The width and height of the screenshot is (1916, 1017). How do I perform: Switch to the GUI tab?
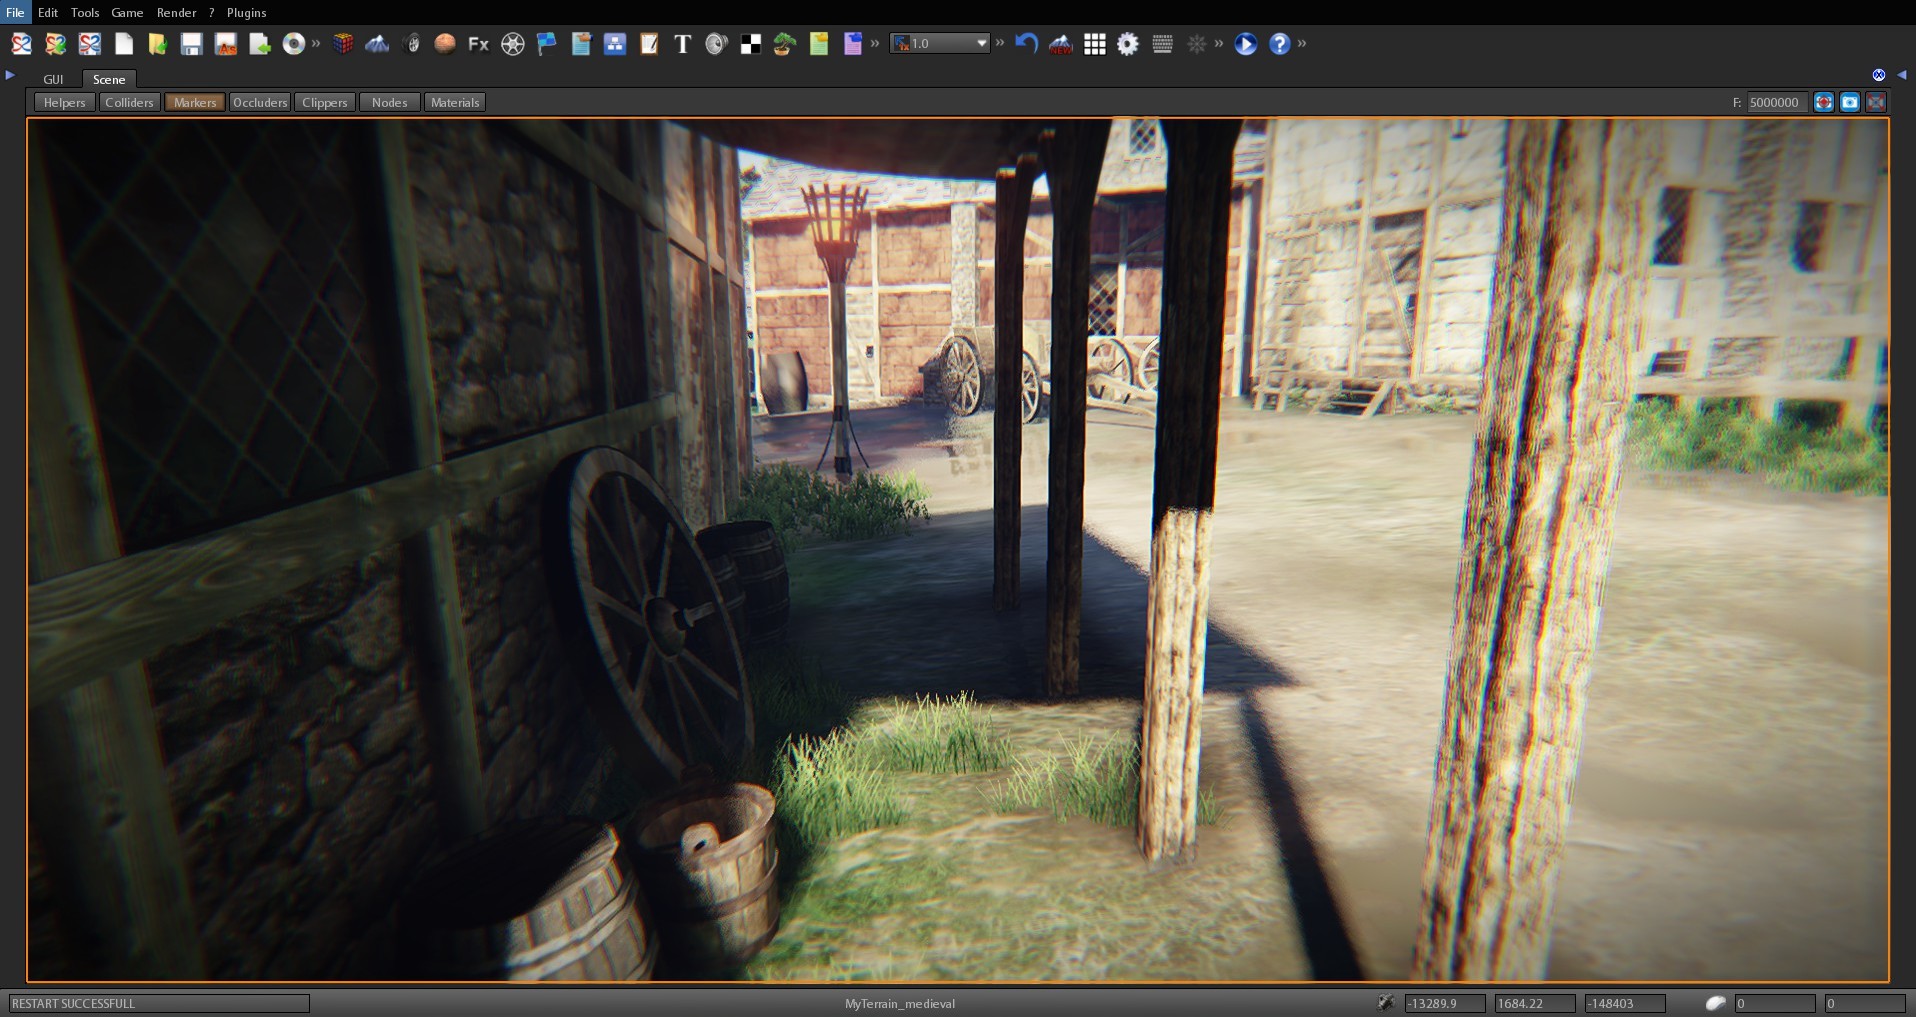(x=53, y=79)
